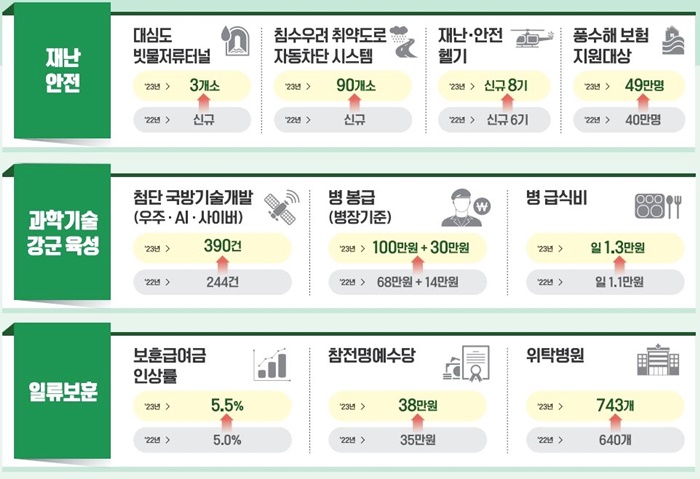Click the 640개 gray value pill
Screen dimensions: 700x479
[x=605, y=440]
